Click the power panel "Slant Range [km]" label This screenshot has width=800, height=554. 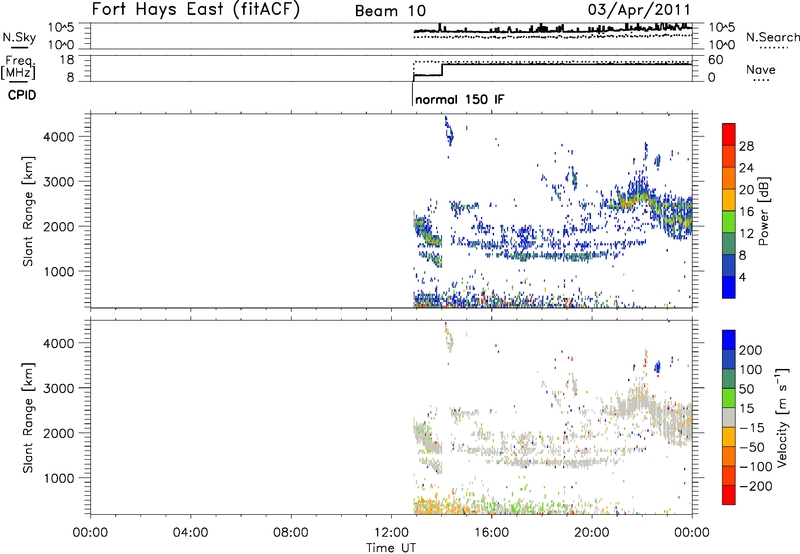pos(28,211)
